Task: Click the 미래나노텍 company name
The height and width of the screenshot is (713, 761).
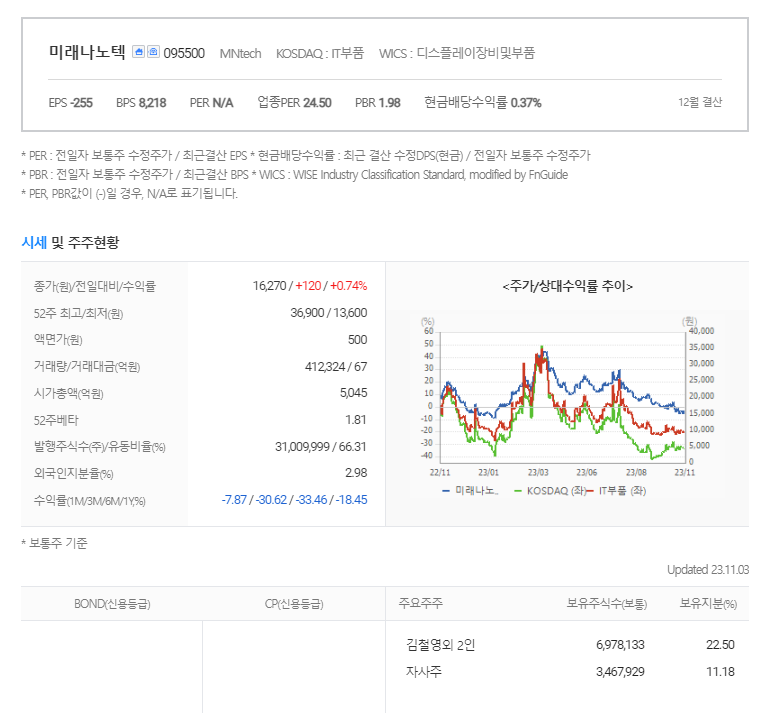Action: coord(87,52)
